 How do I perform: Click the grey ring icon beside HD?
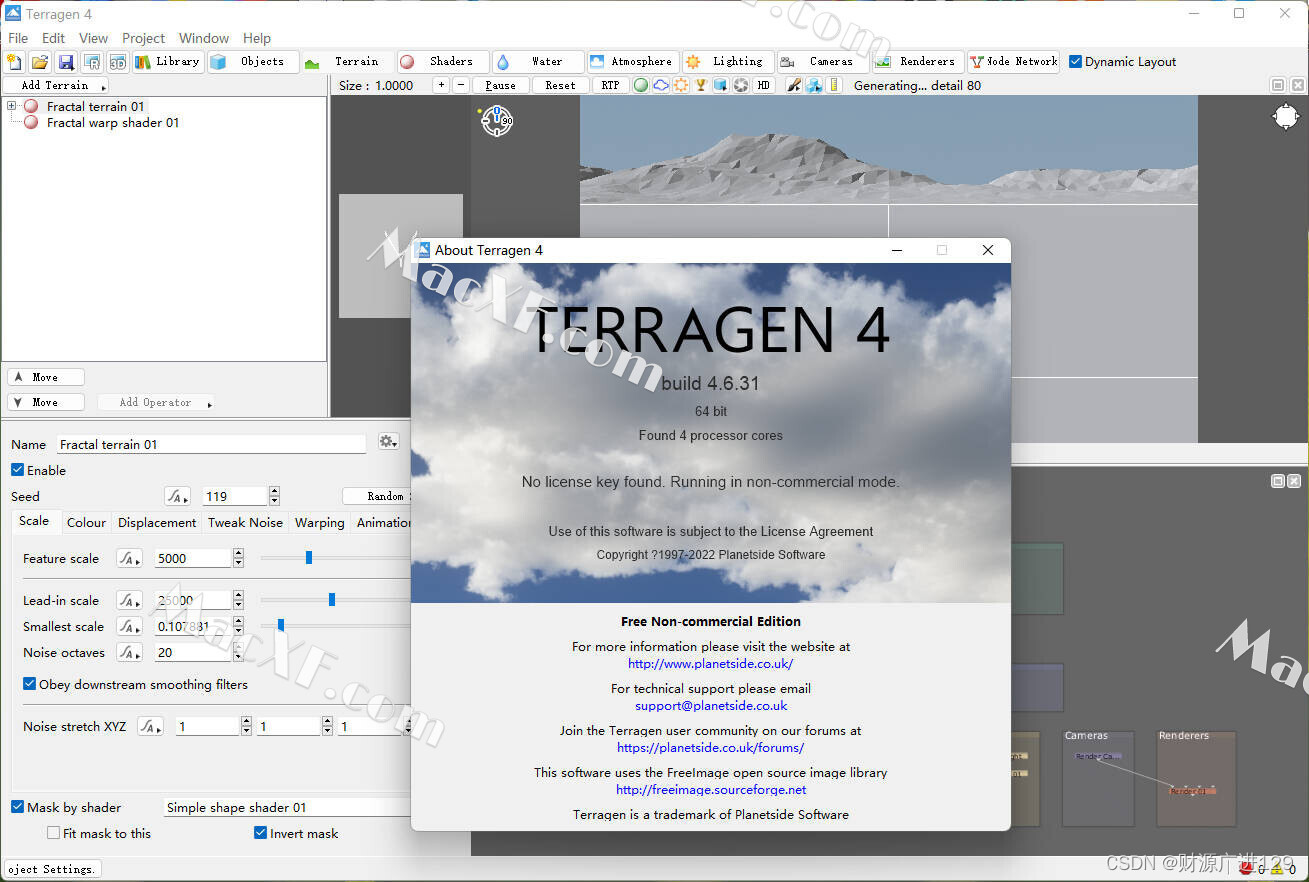[740, 85]
